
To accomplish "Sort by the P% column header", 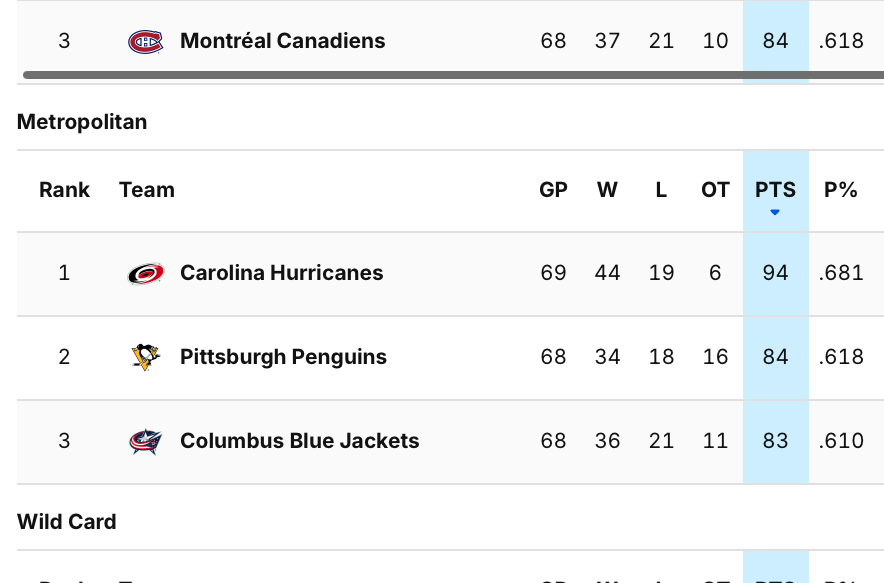I will tap(841, 190).
